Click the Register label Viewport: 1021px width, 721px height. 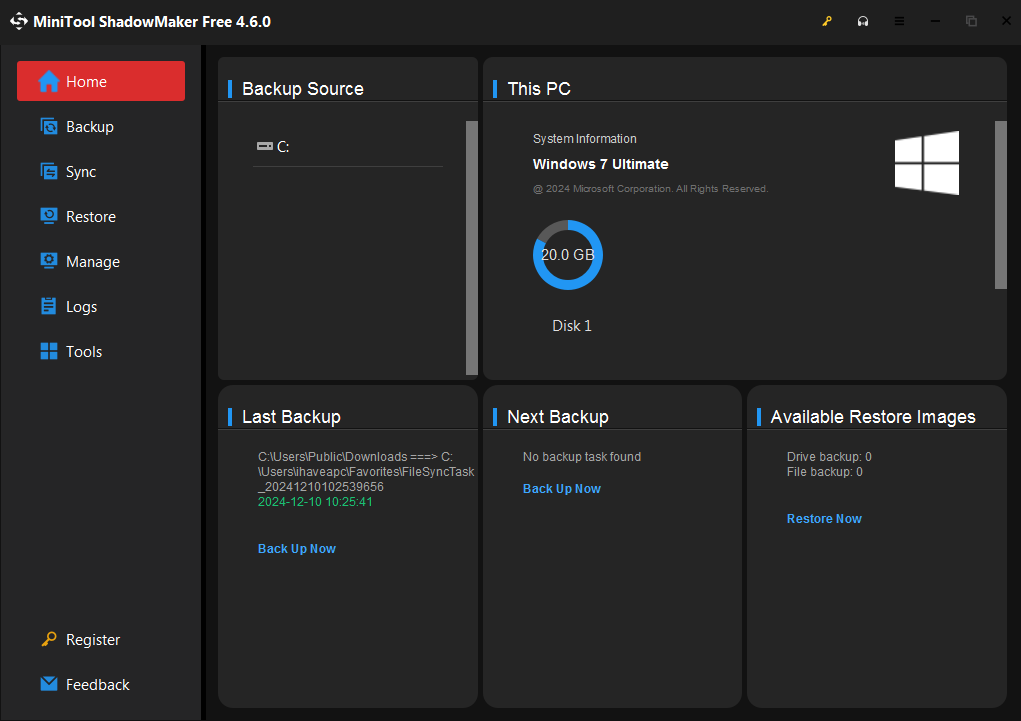[93, 640]
